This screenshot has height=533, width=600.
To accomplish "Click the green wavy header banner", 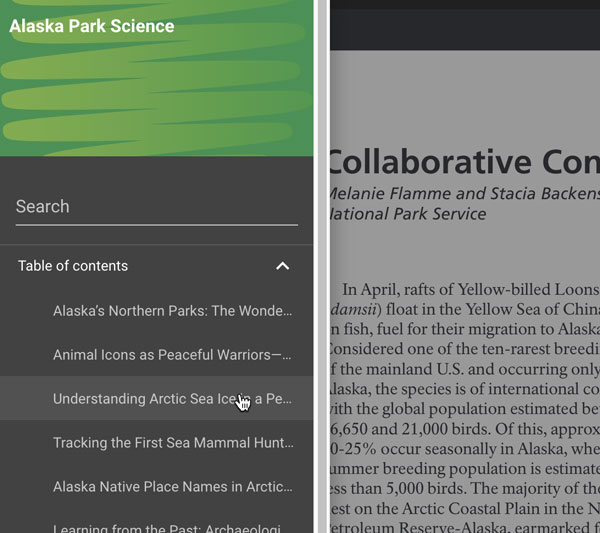I will pyautogui.click(x=157, y=100).
